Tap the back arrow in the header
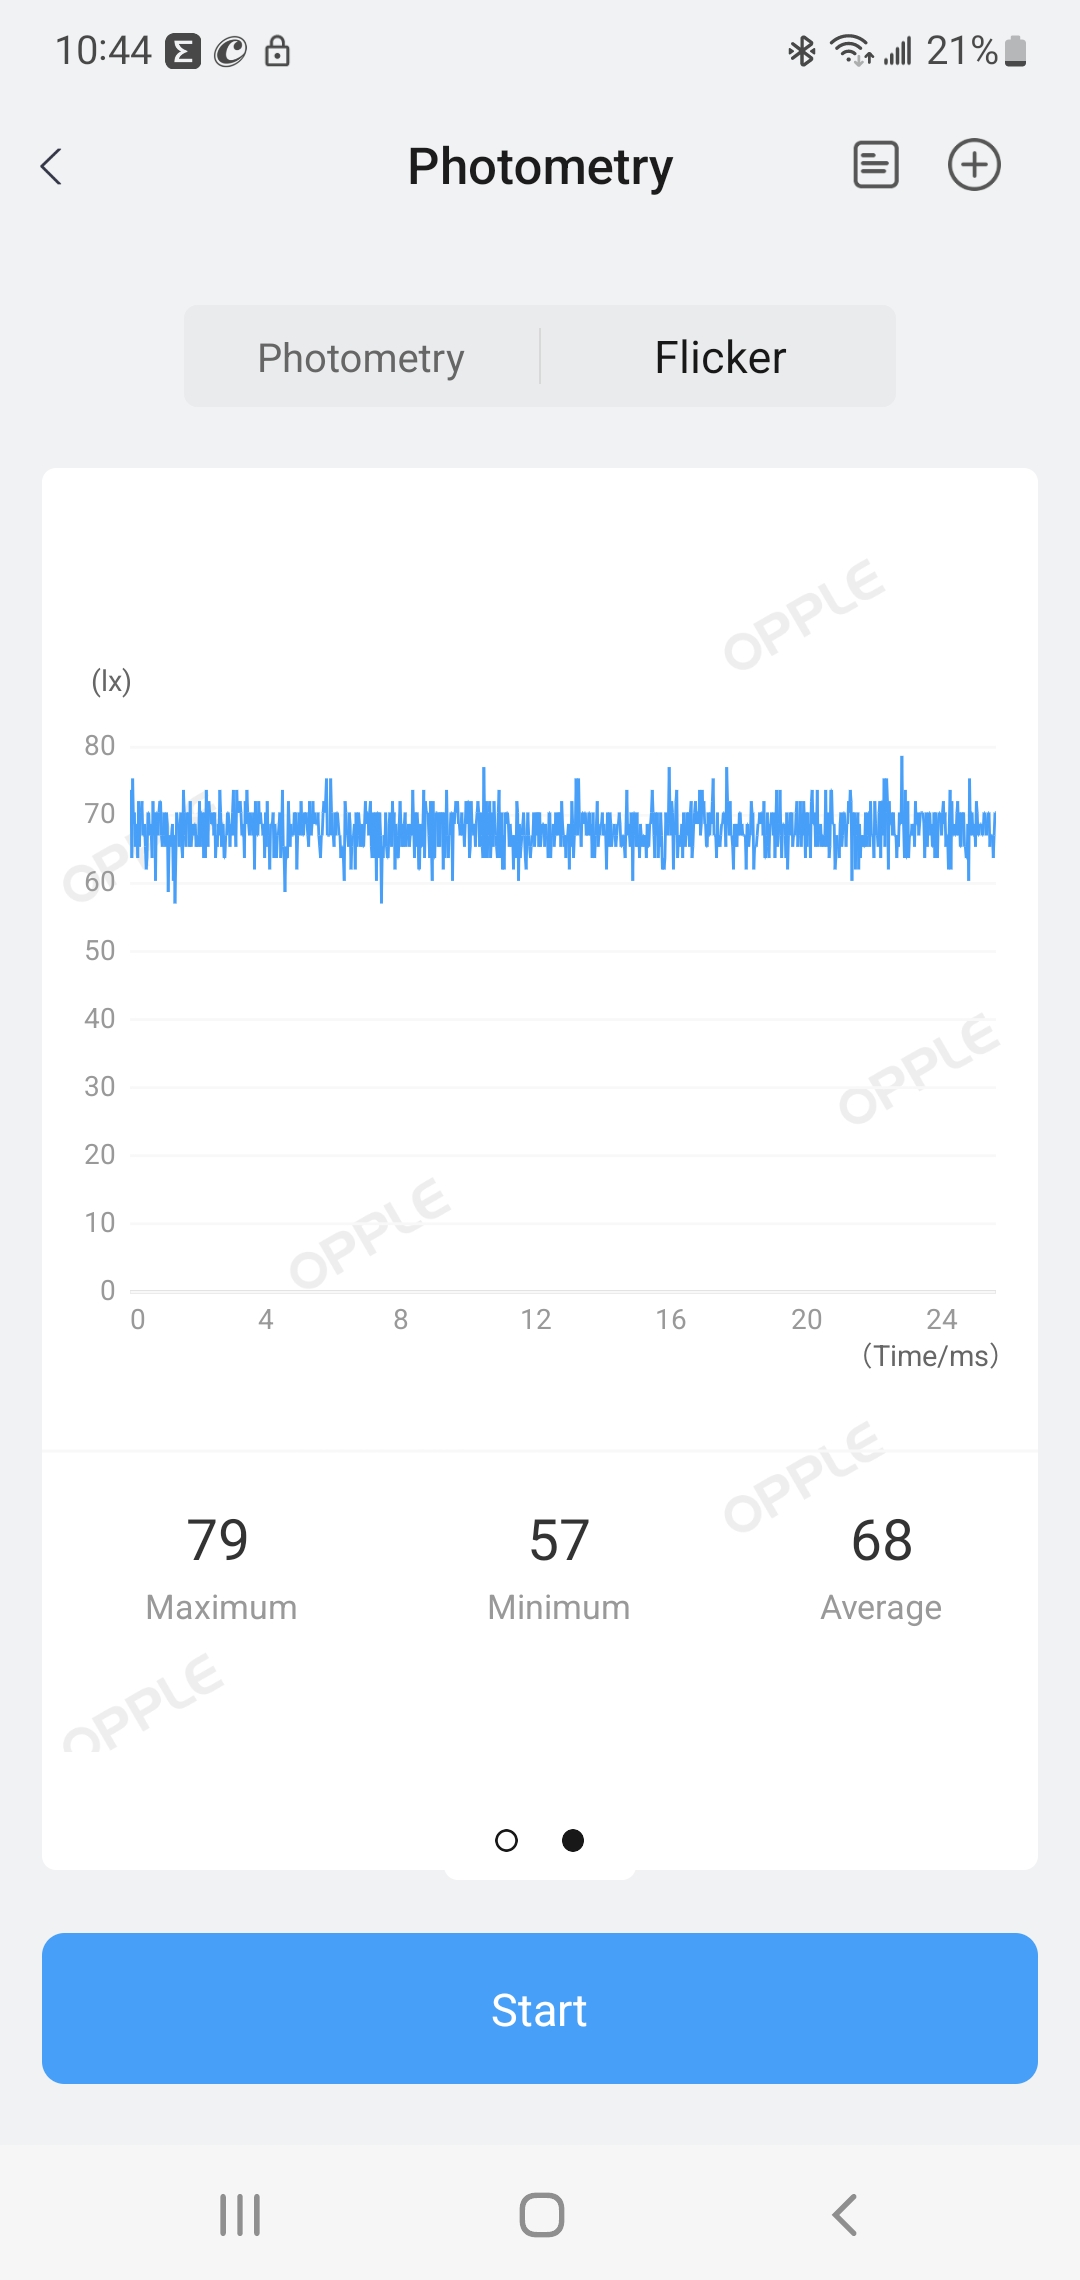1080x2280 pixels. tap(52, 166)
